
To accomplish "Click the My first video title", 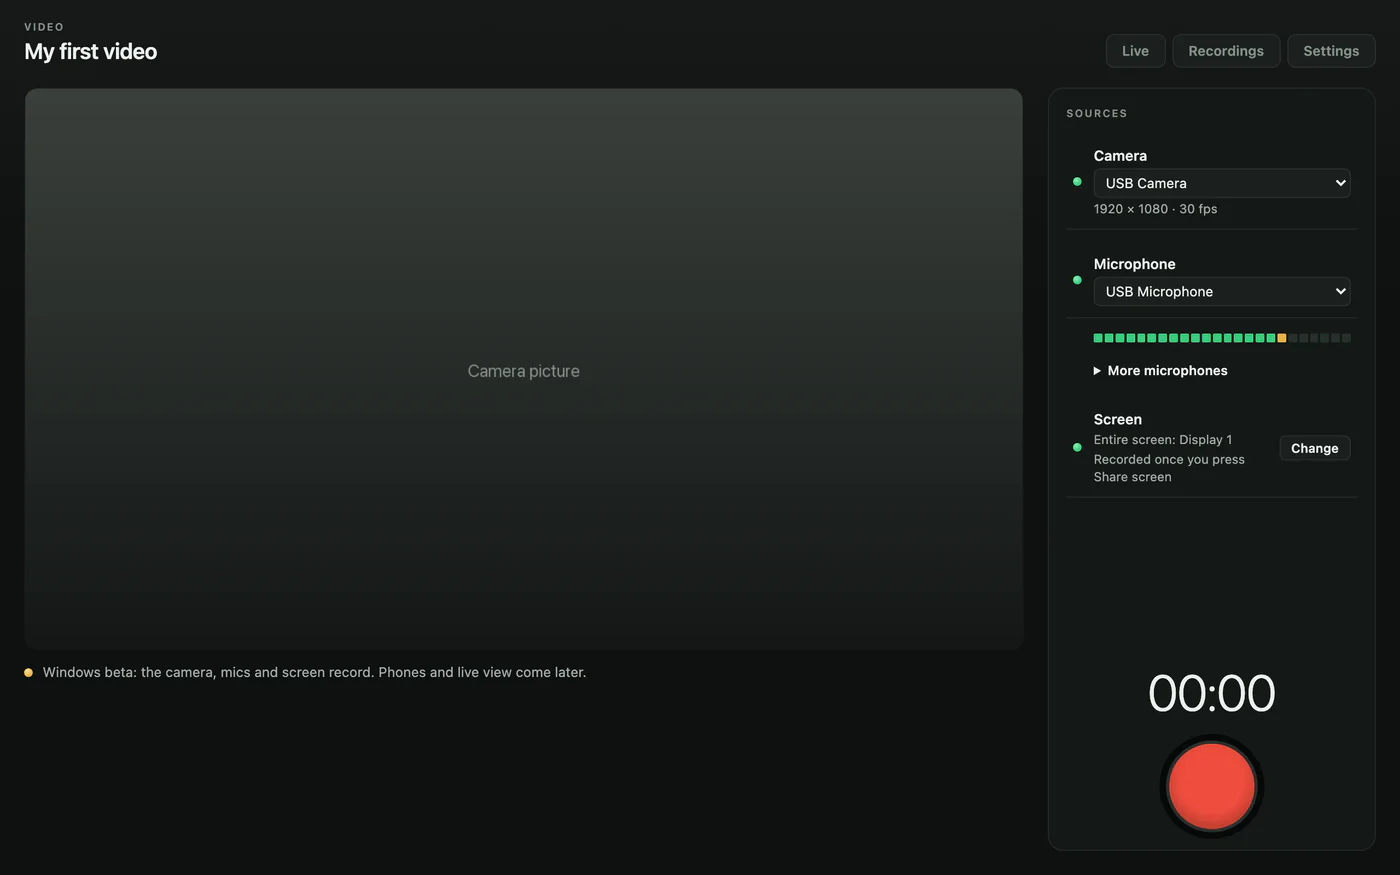I will pyautogui.click(x=91, y=52).
